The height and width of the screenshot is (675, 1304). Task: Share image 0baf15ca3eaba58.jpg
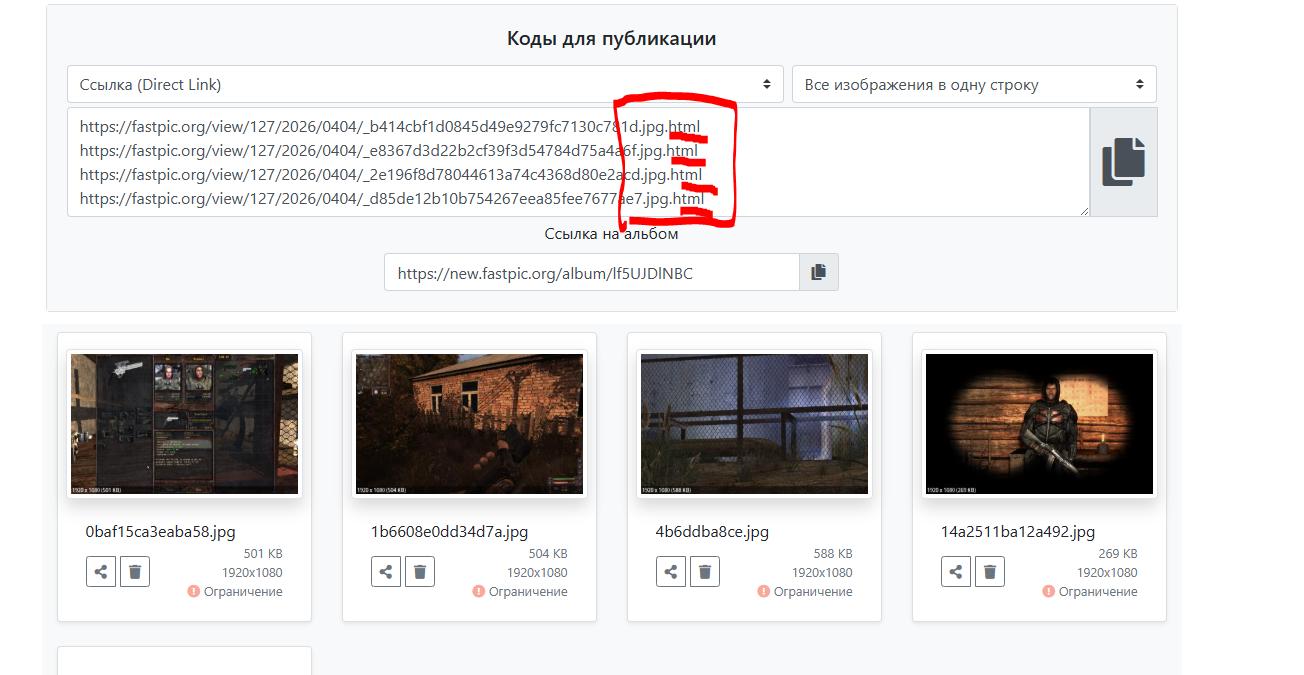[101, 572]
